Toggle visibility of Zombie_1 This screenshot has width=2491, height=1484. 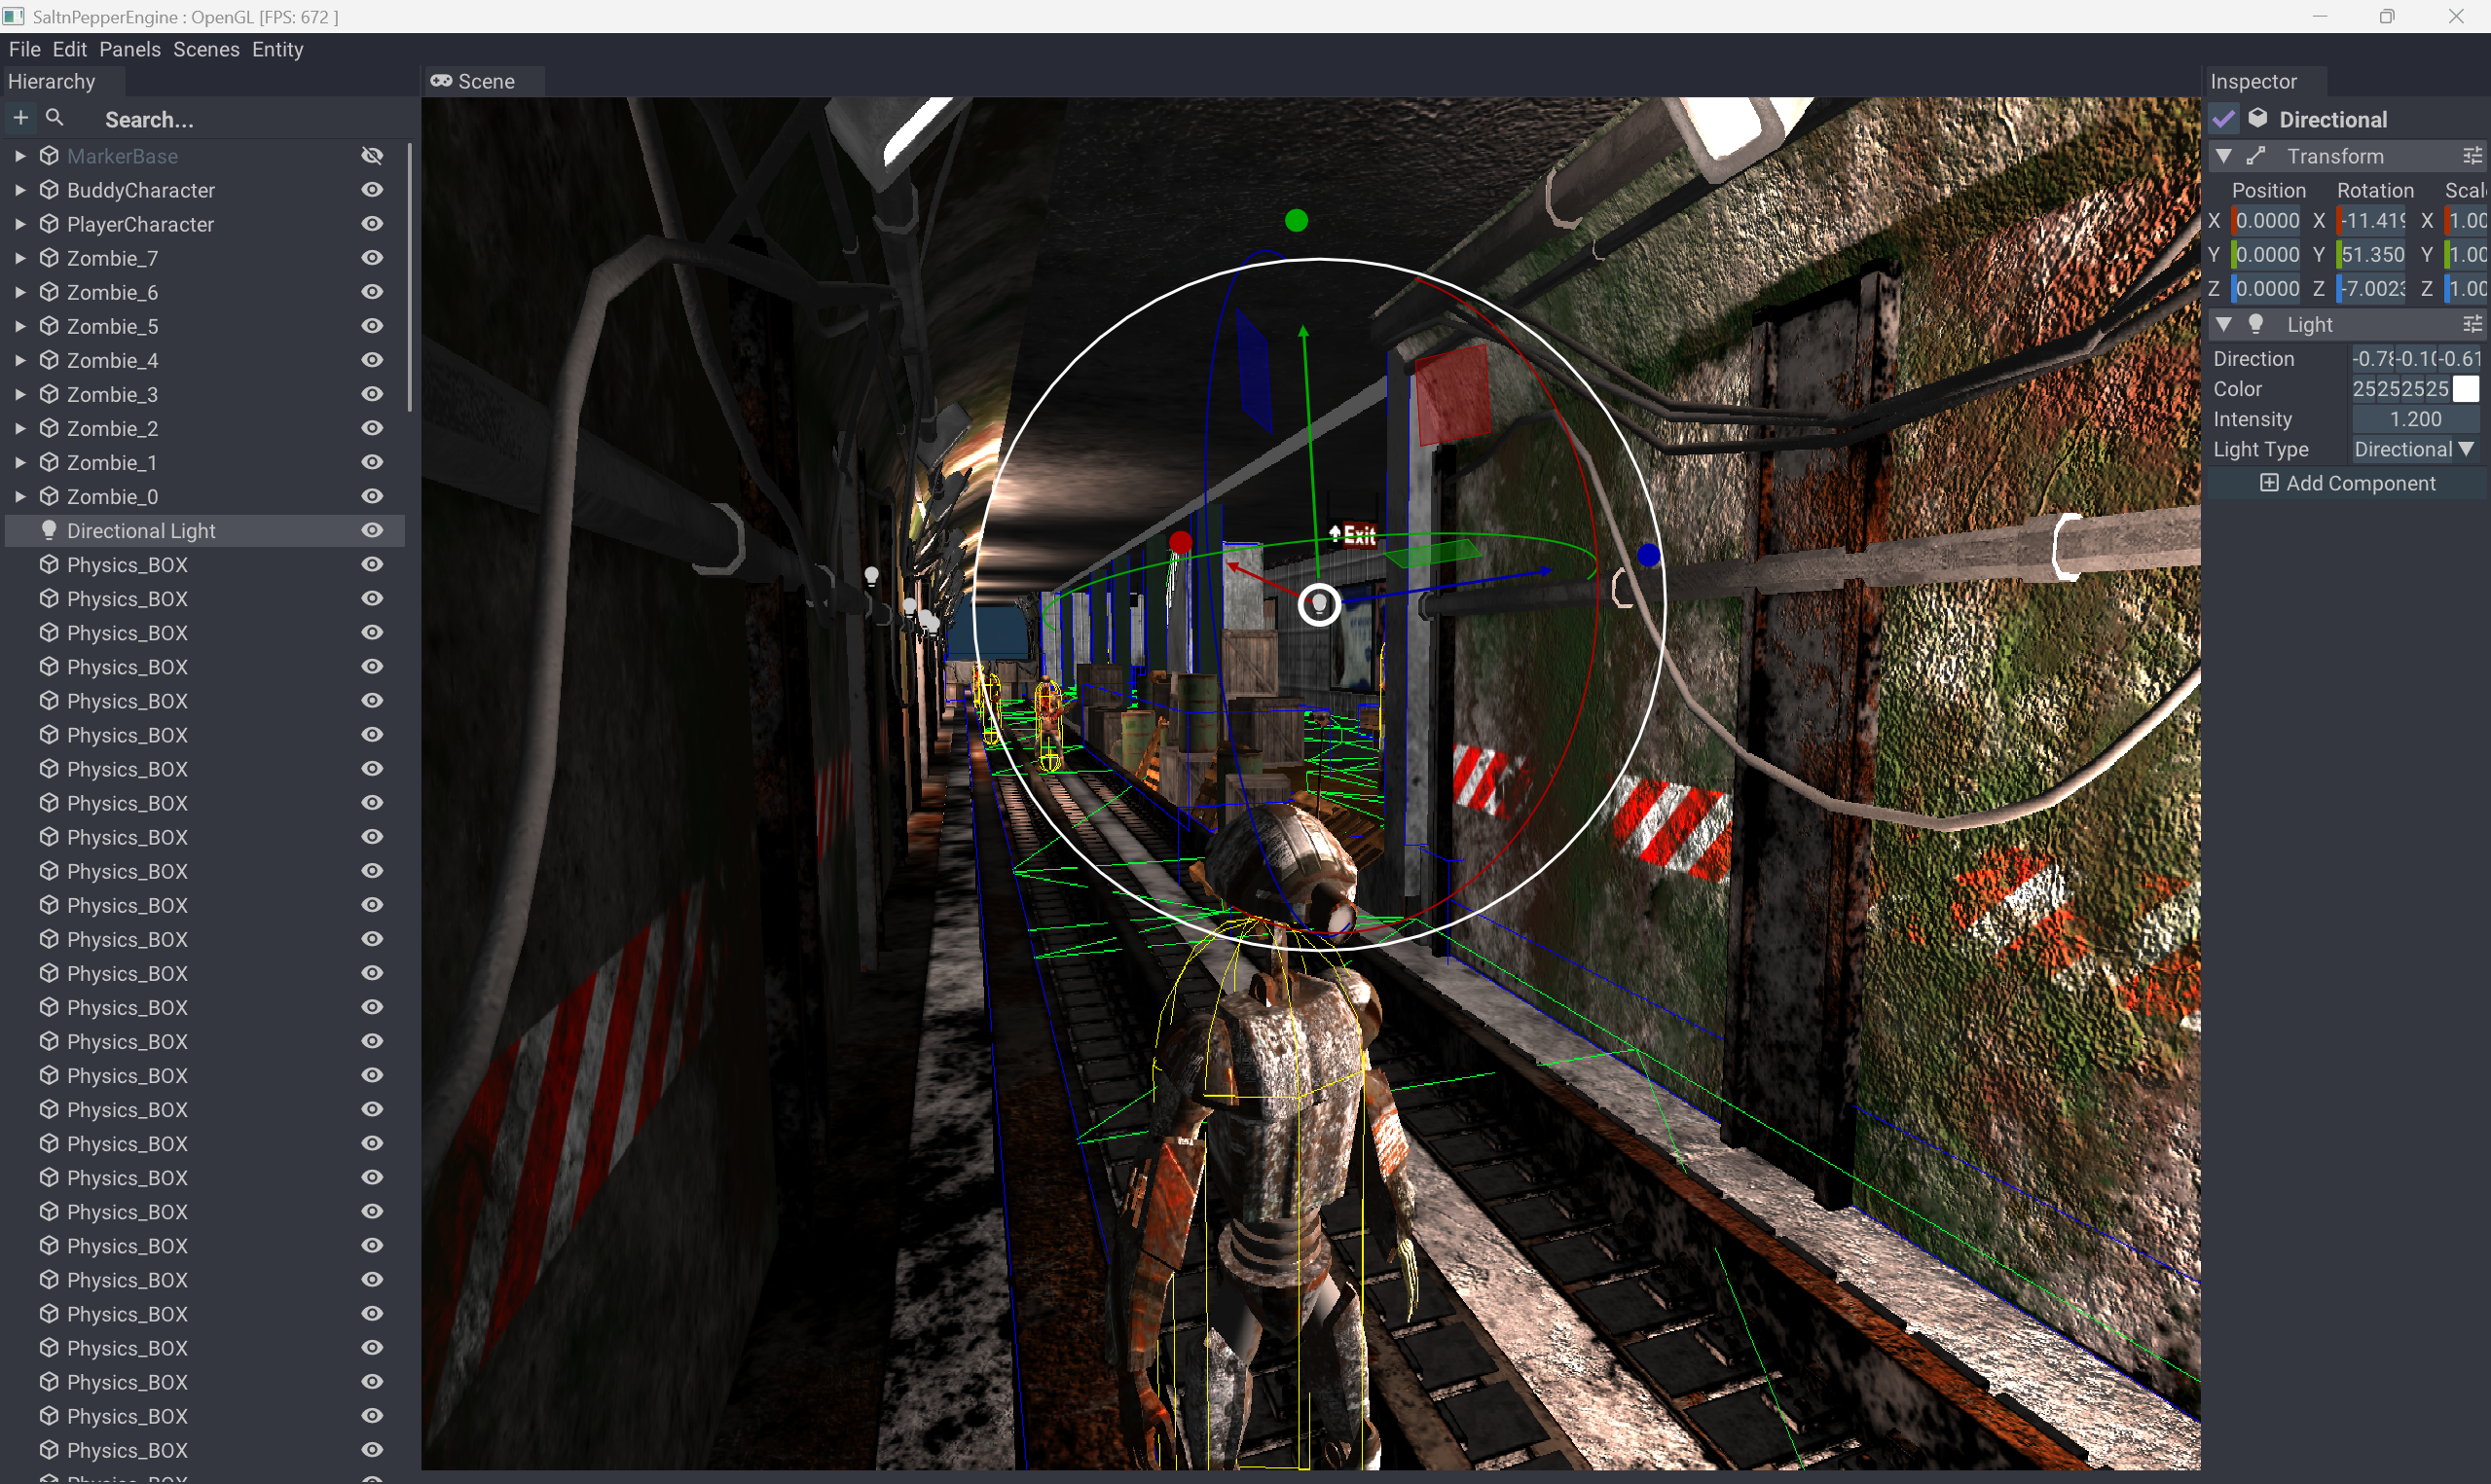(x=372, y=462)
